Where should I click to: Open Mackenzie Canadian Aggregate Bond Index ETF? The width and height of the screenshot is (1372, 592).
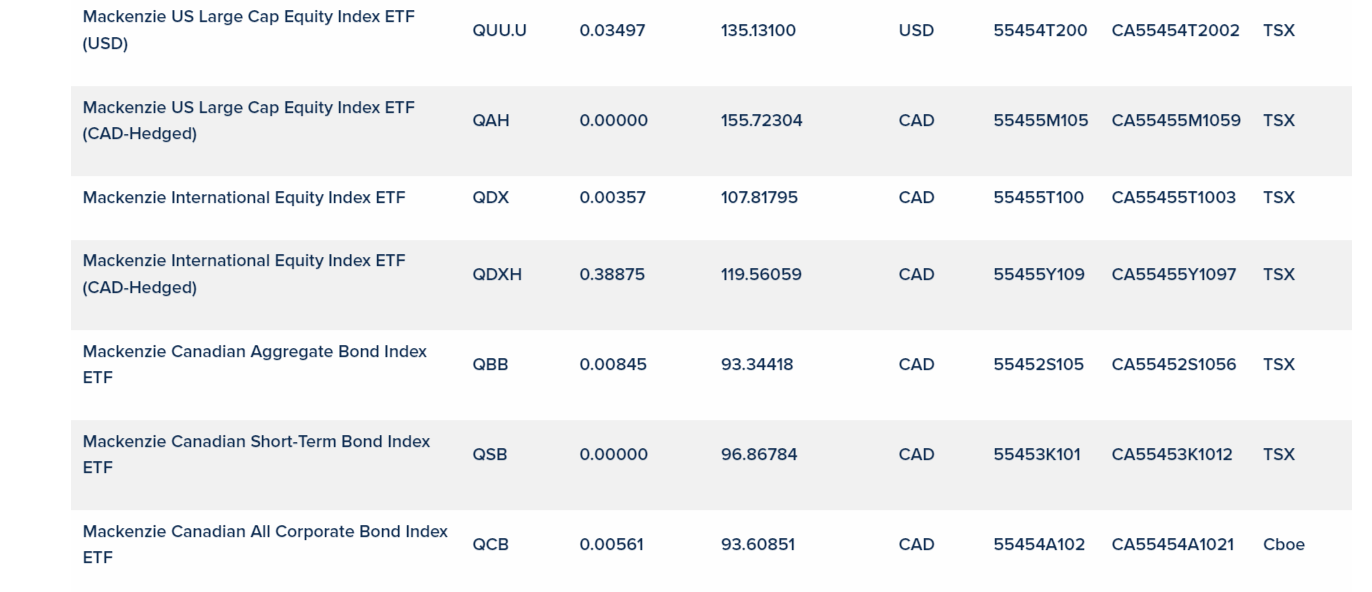[254, 352]
